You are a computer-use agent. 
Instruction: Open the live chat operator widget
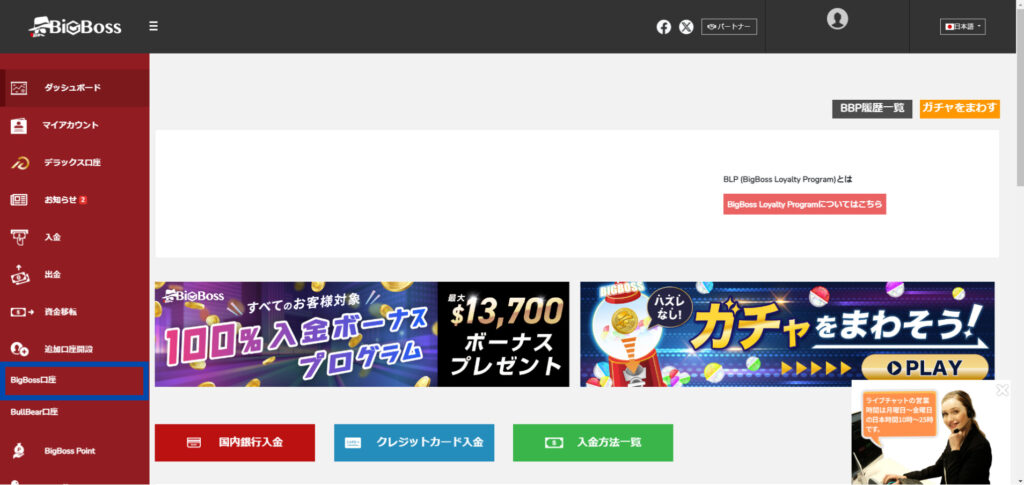(931, 433)
